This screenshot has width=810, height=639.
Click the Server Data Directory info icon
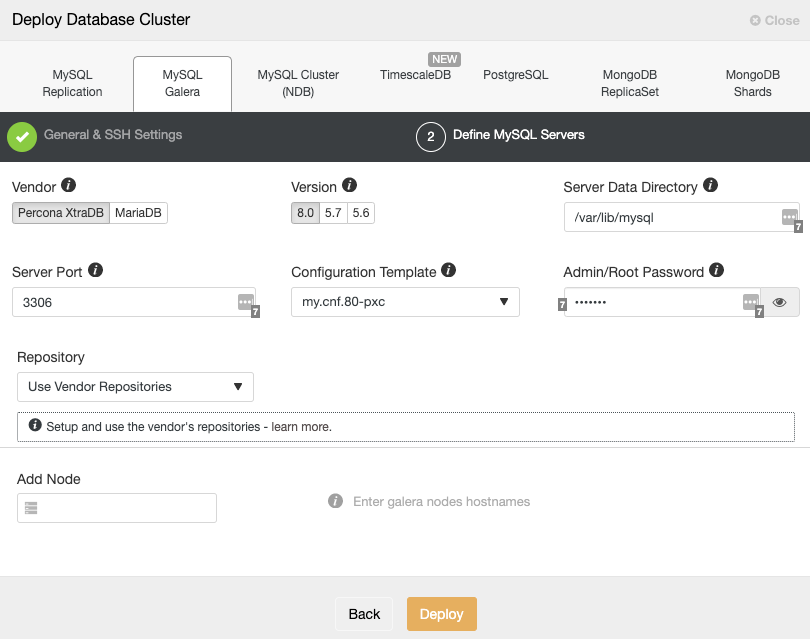click(710, 185)
